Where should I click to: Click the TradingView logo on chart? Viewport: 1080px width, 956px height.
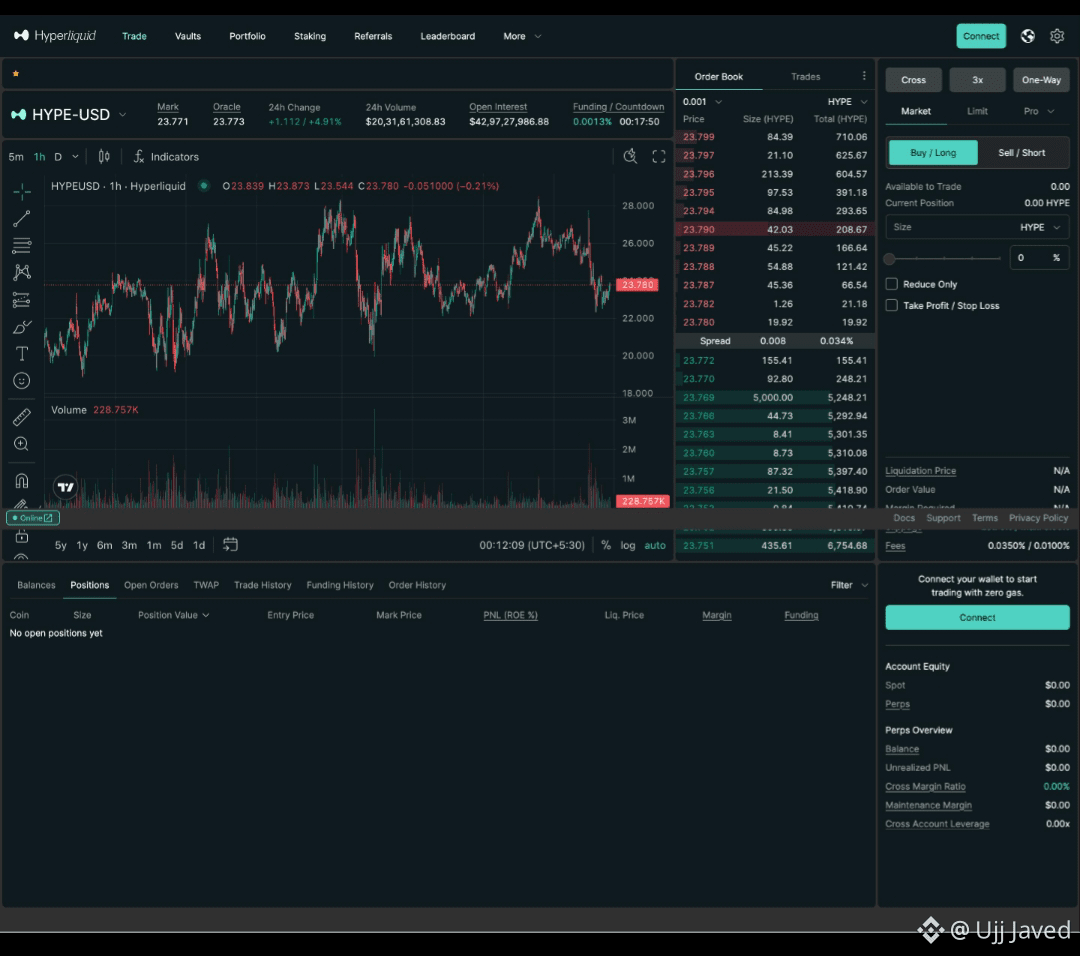(65, 487)
